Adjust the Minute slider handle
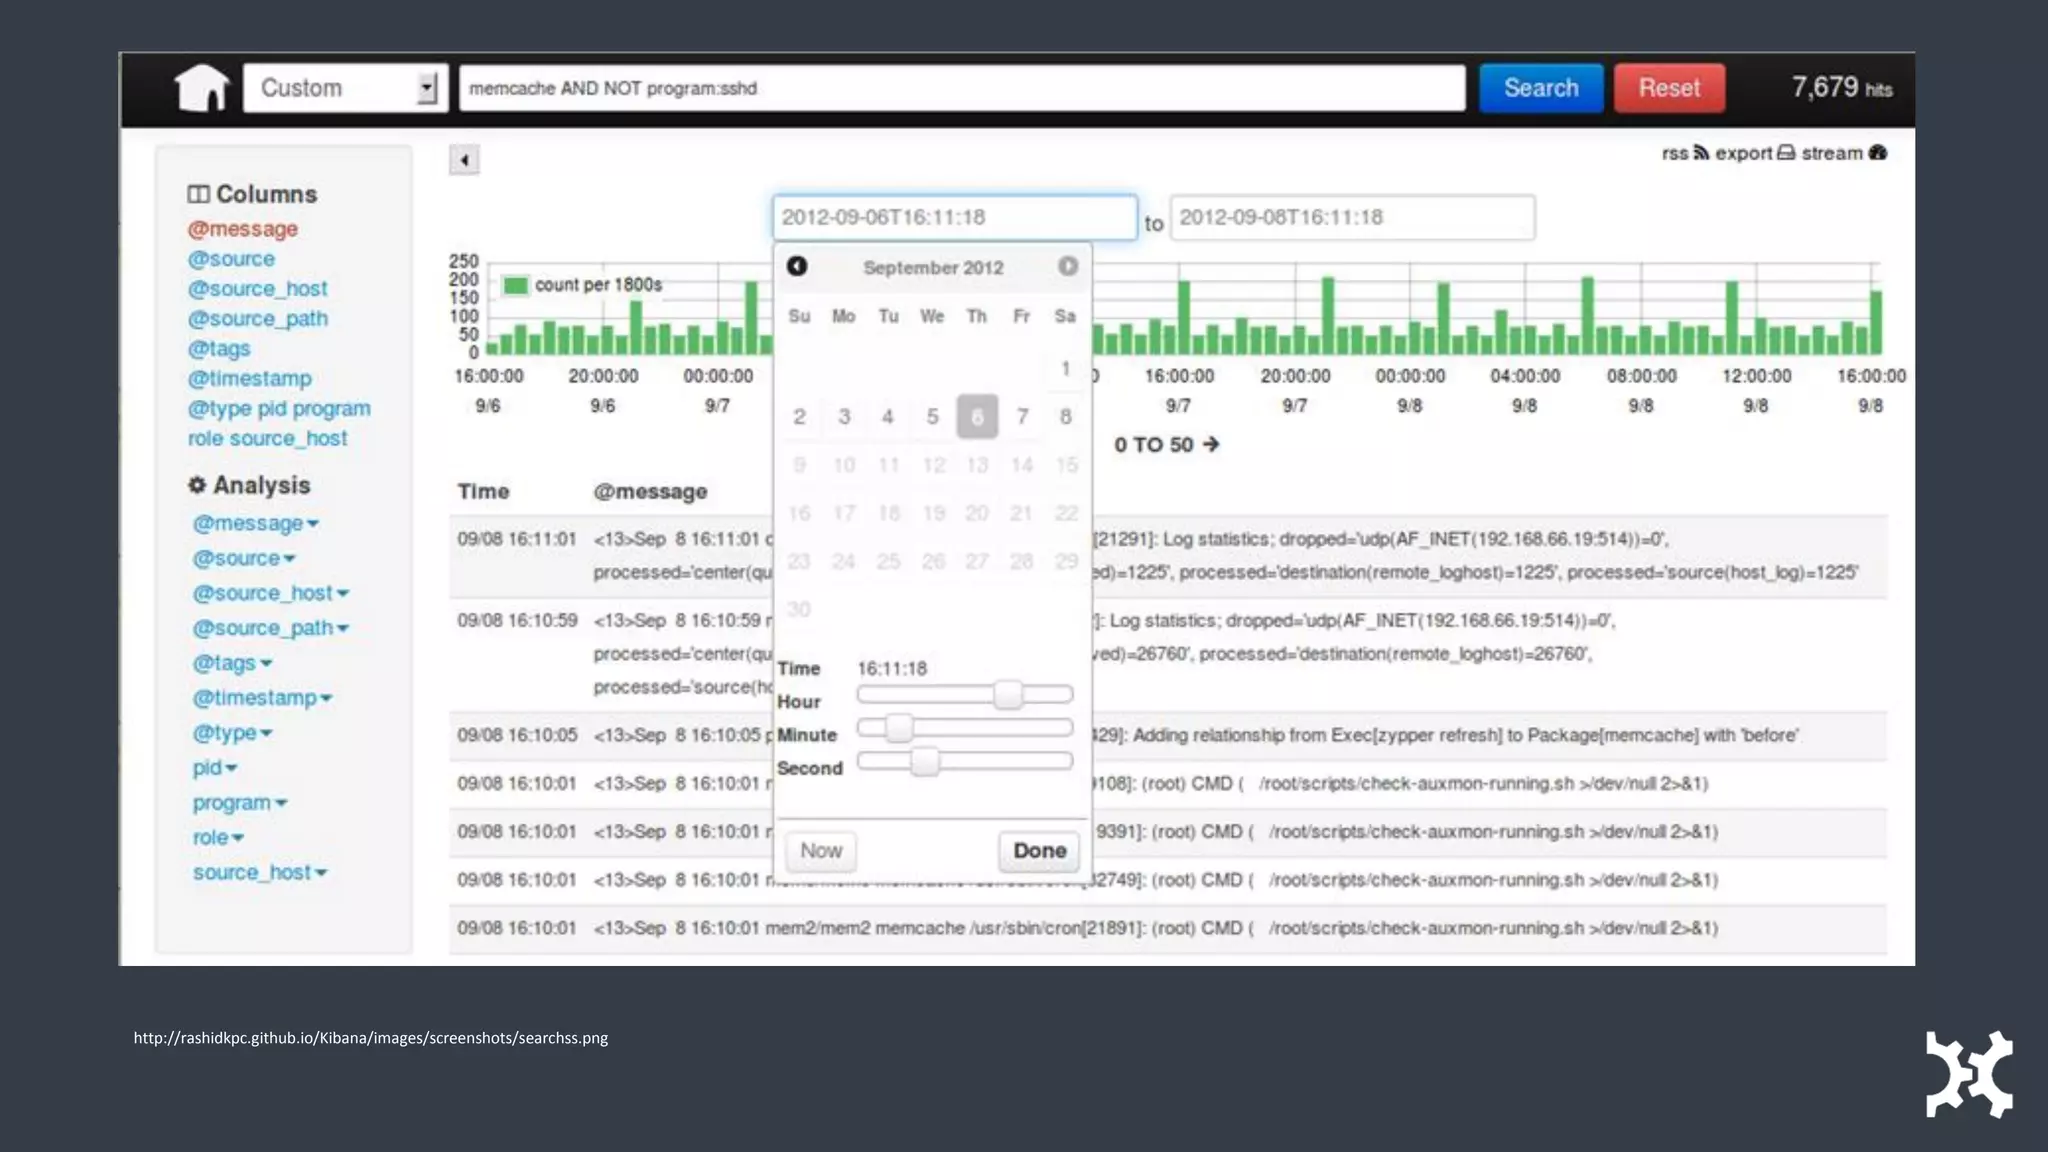 [900, 727]
